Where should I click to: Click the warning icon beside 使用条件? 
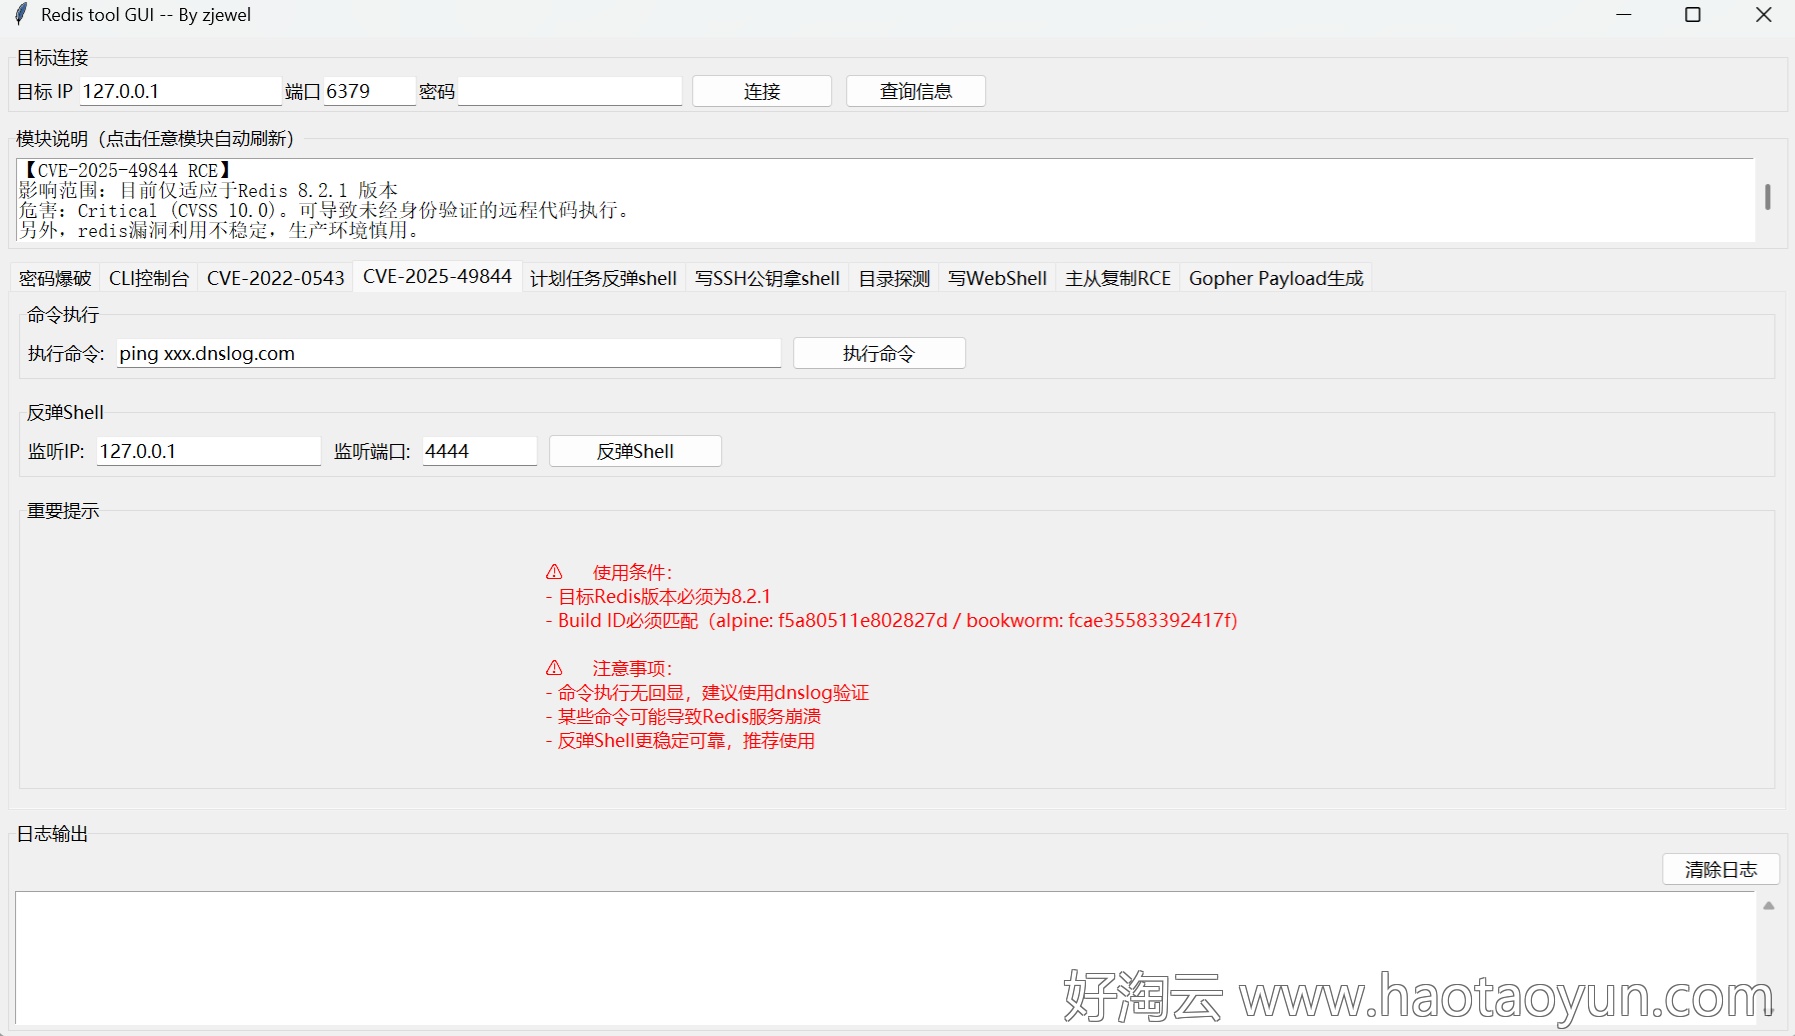554,572
